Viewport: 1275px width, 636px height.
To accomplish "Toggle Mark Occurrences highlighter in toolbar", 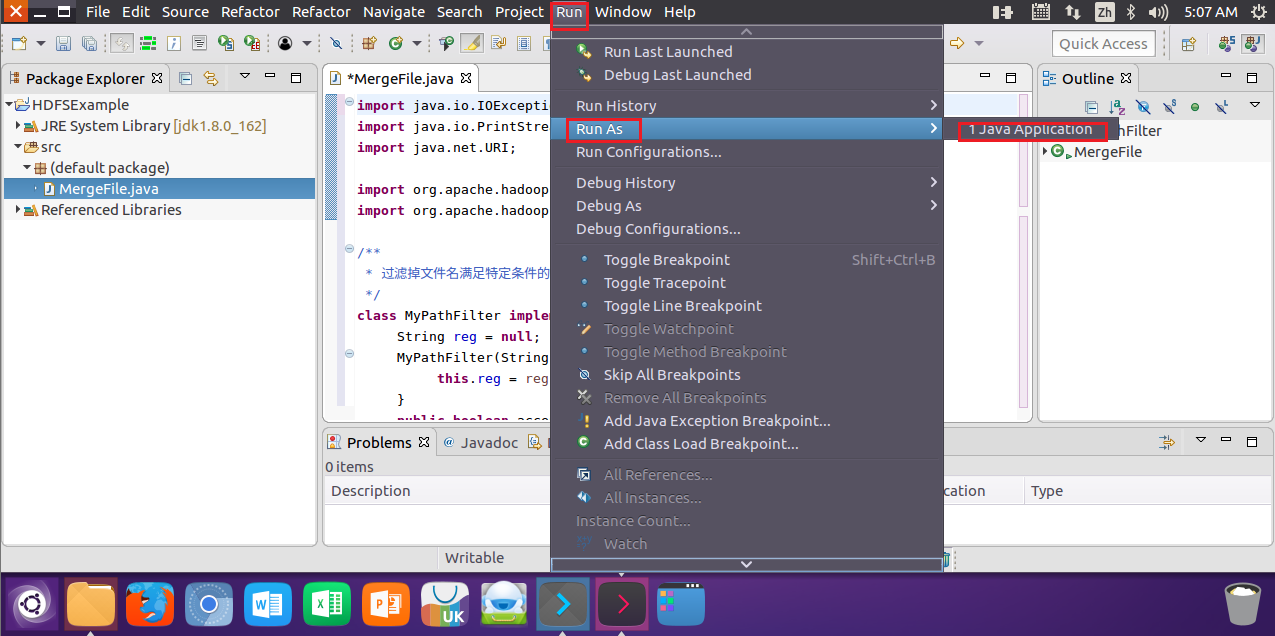I will 473,43.
